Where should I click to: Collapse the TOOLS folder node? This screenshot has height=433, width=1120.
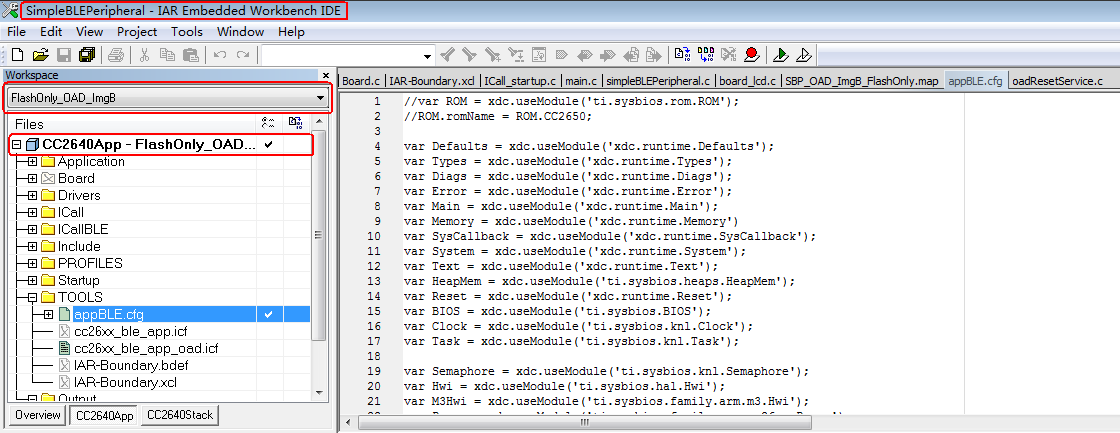[33, 297]
